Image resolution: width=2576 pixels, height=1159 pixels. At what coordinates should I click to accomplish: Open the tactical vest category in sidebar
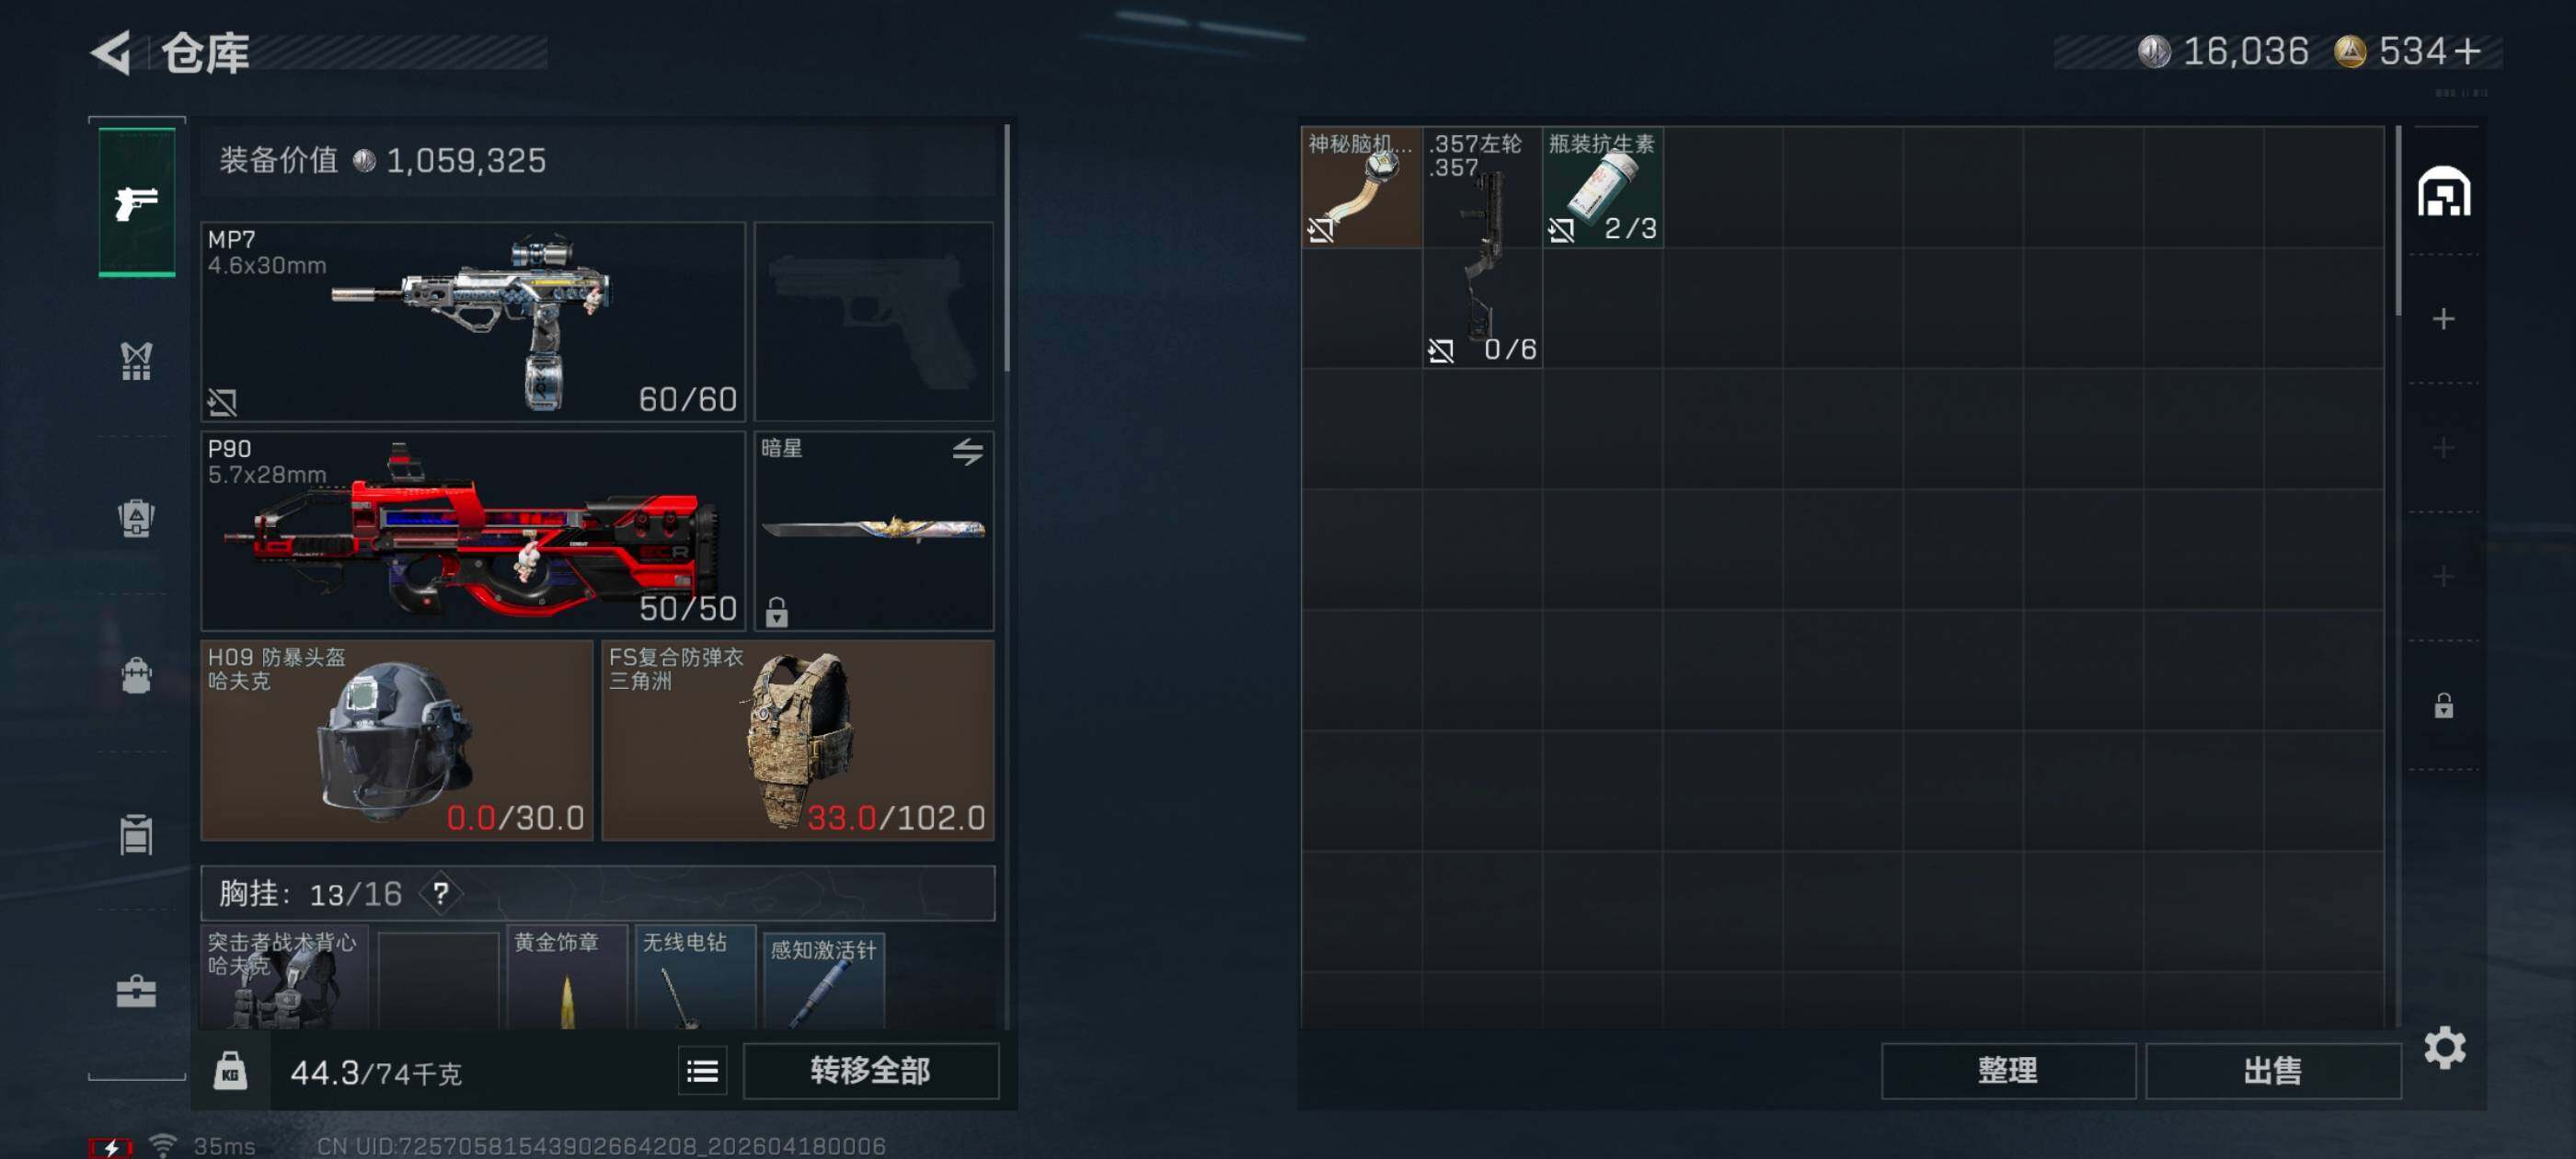pos(136,361)
